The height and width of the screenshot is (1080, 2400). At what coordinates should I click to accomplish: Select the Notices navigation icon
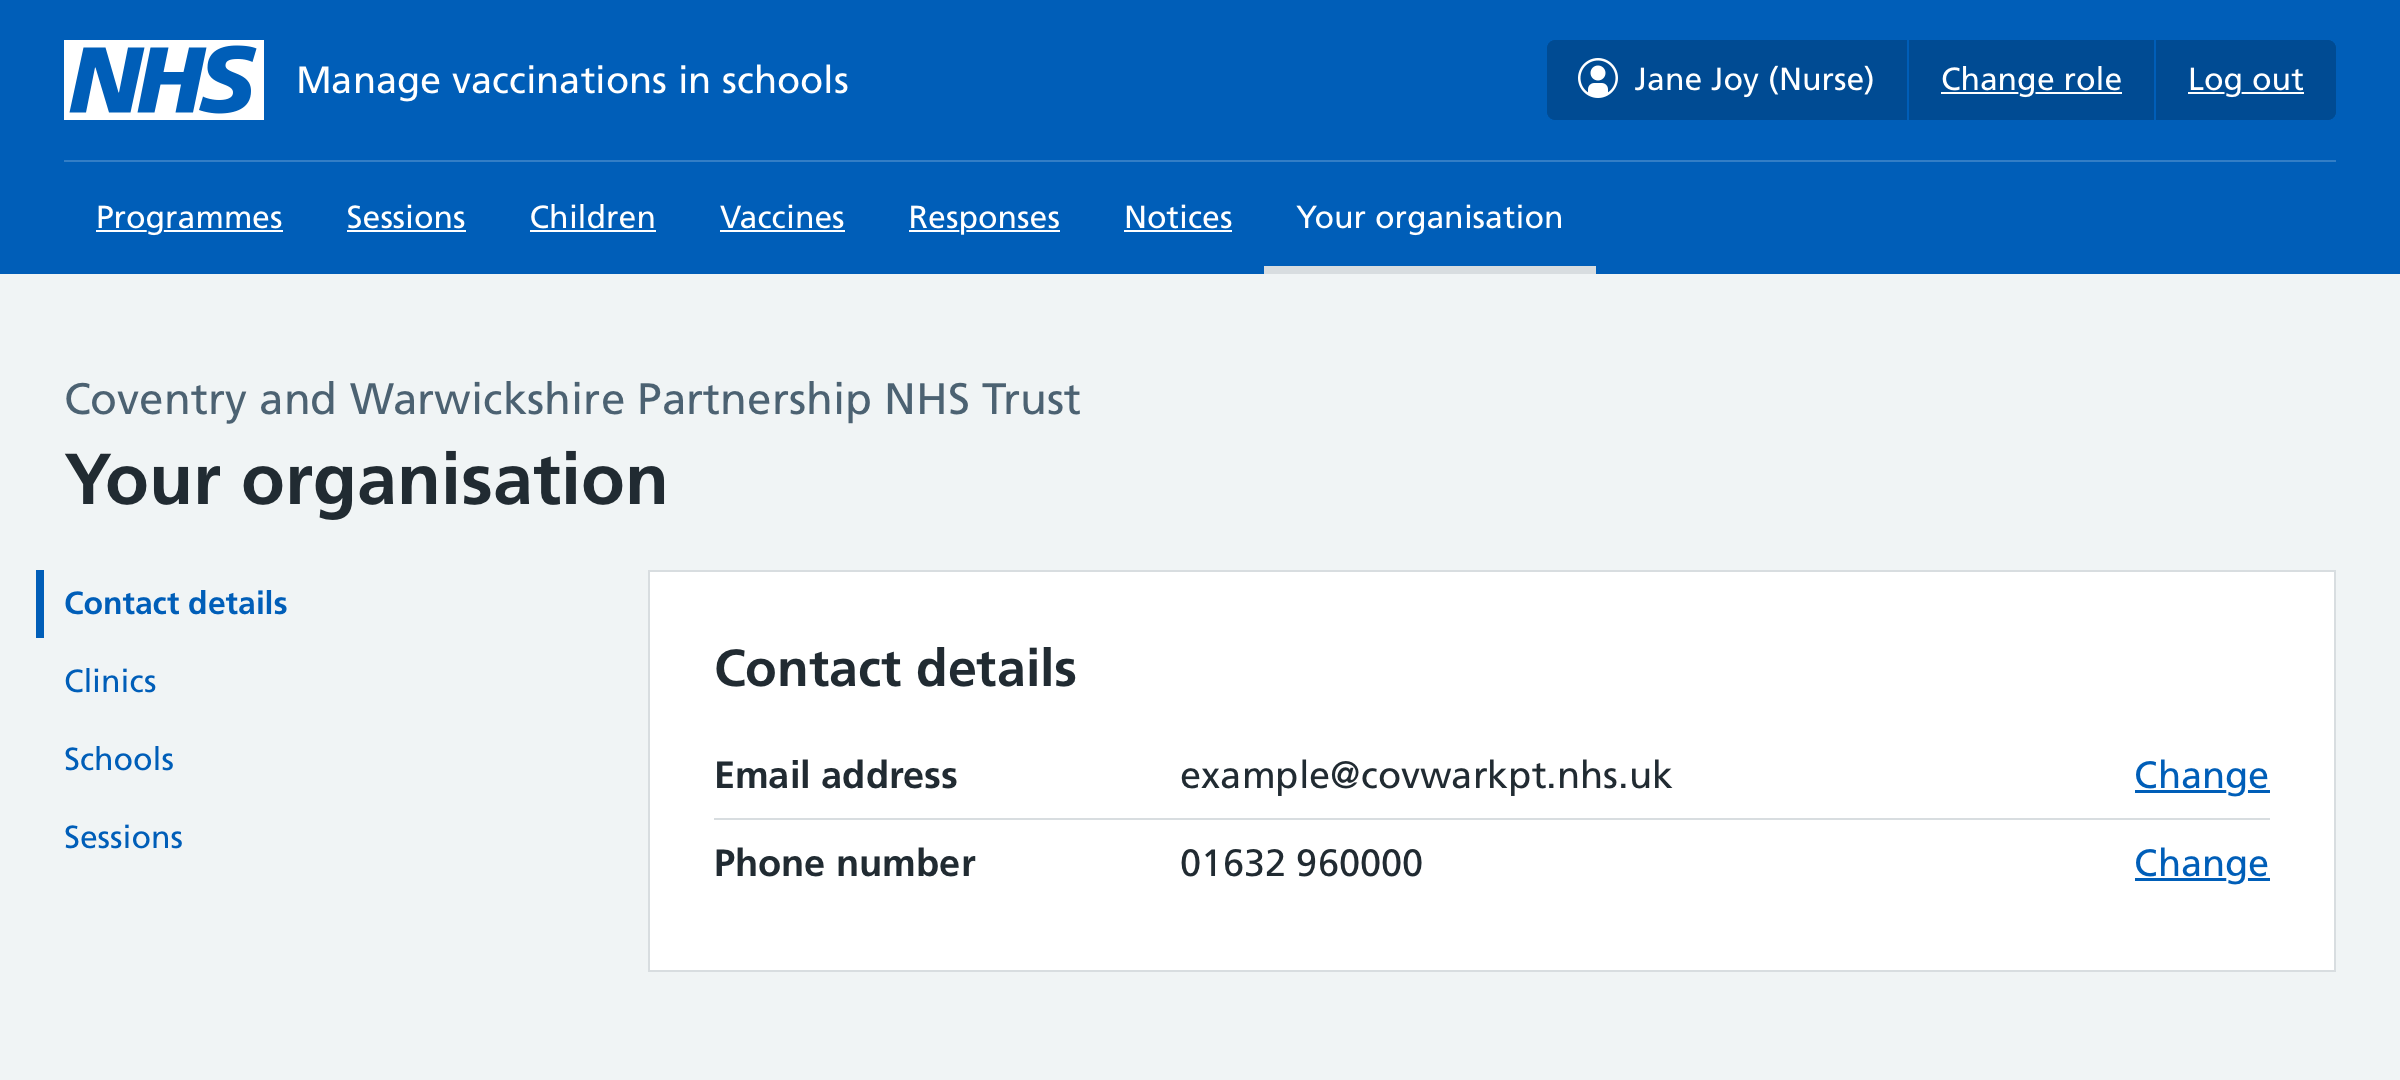(x=1177, y=217)
